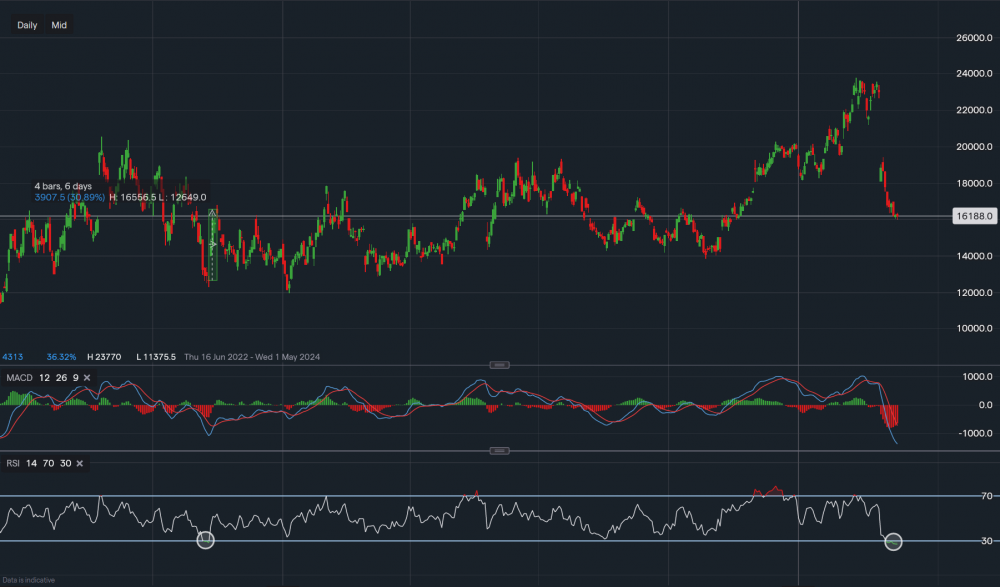Open the Mid price type selector

click(59, 25)
